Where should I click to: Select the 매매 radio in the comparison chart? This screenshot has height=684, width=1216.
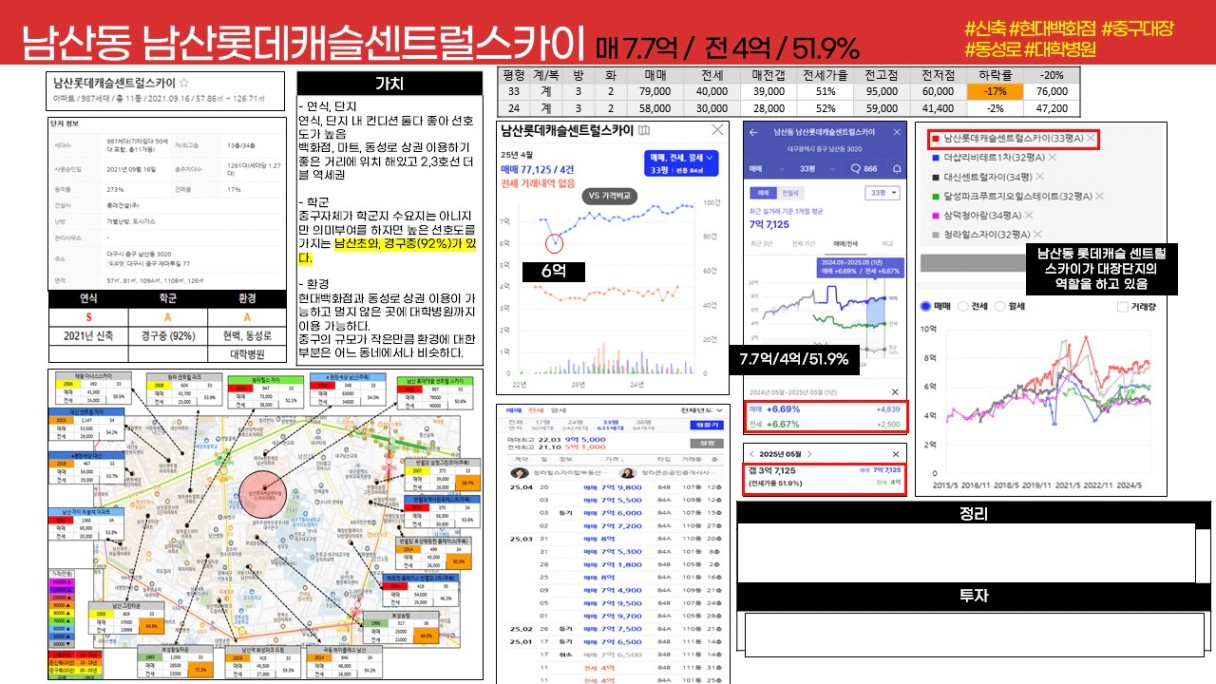coord(926,306)
